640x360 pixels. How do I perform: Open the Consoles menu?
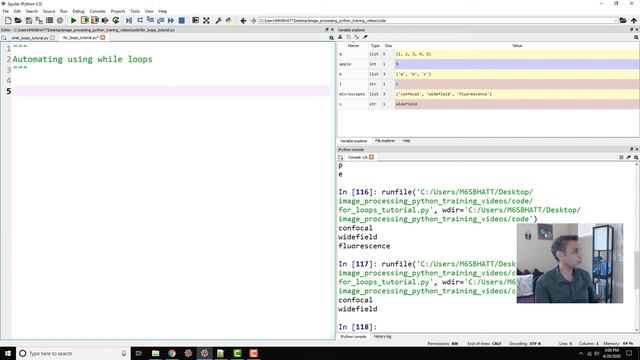point(98,11)
